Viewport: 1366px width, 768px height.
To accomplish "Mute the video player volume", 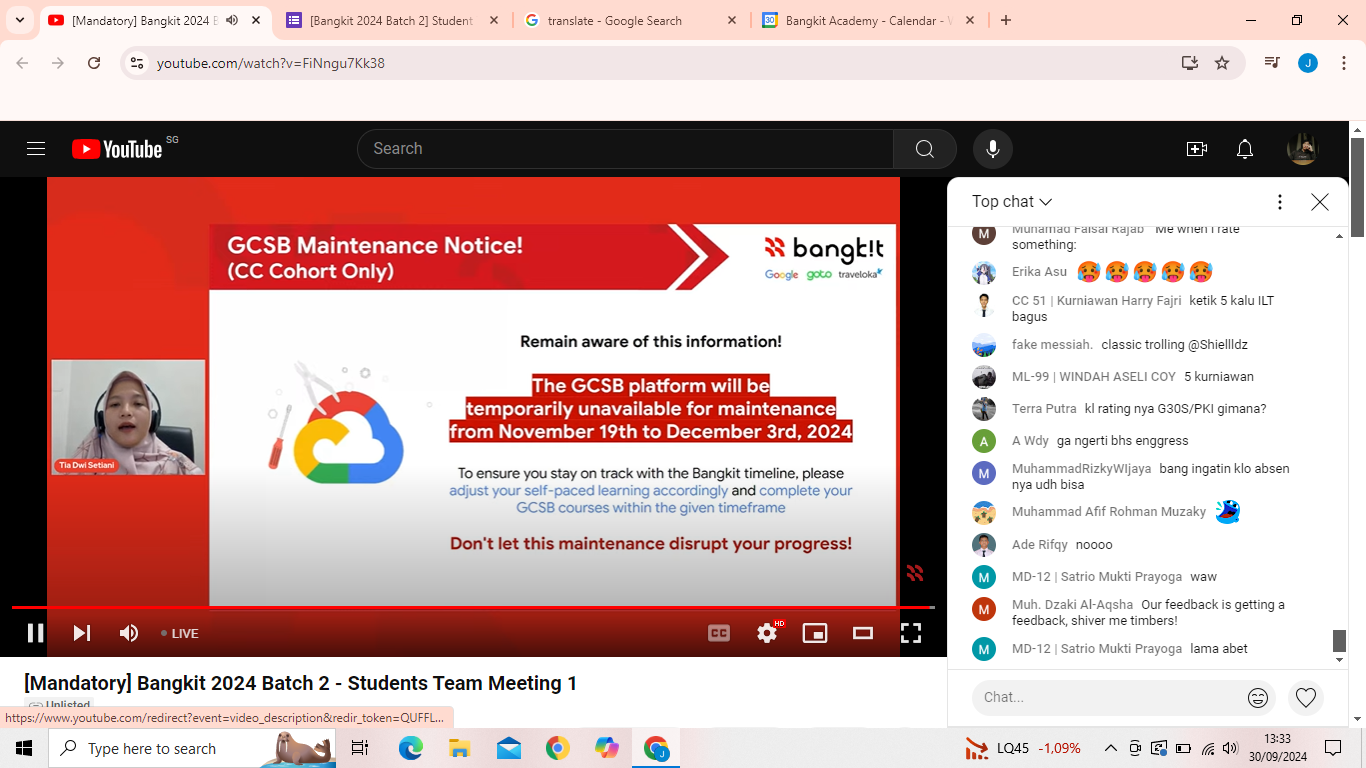I will click(x=129, y=633).
